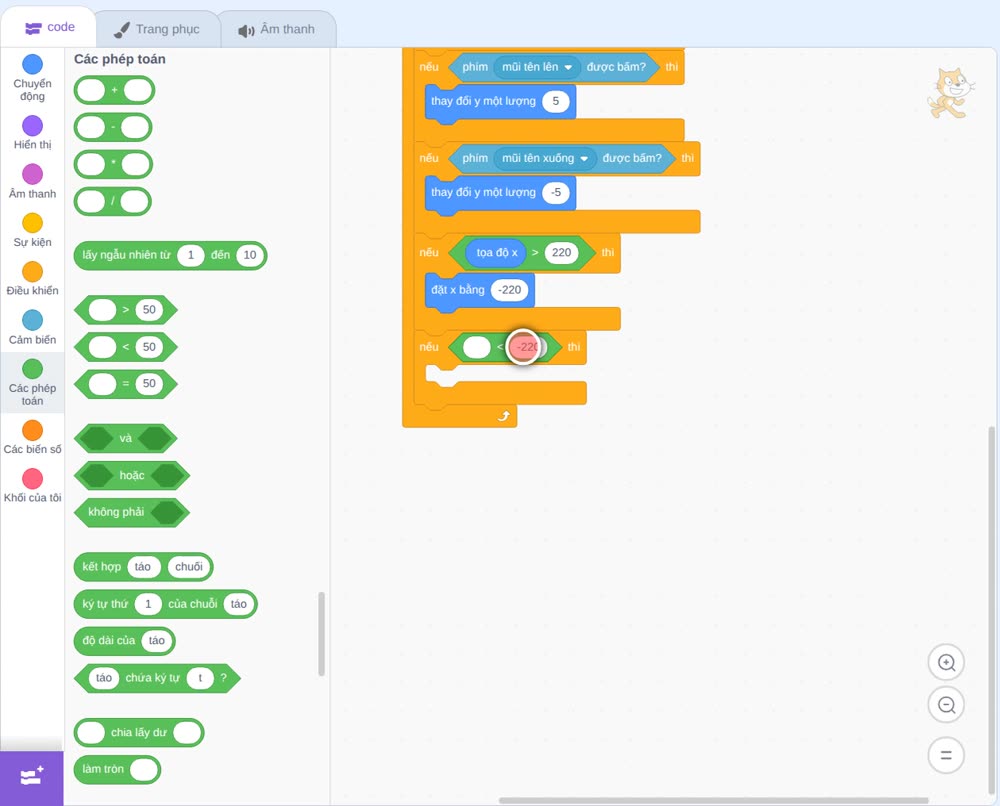Viewport: 1000px width, 806px height.
Task: Switch to the Trang phục tab
Action: coord(157,29)
